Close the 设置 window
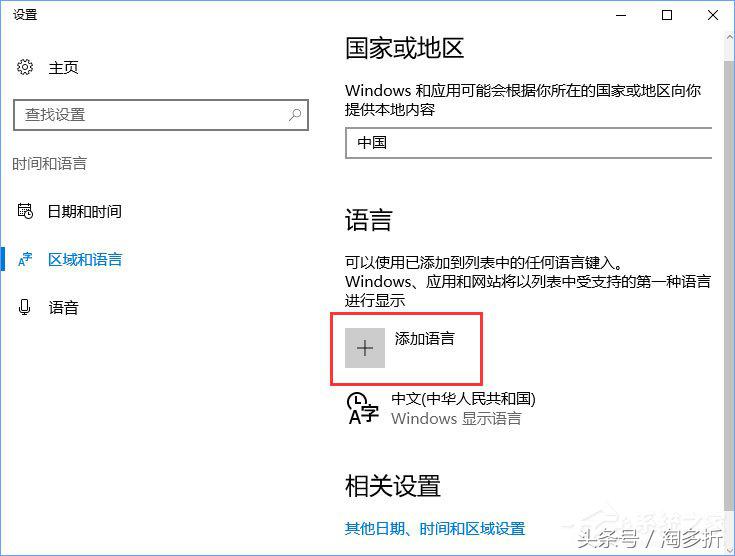 [x=712, y=15]
